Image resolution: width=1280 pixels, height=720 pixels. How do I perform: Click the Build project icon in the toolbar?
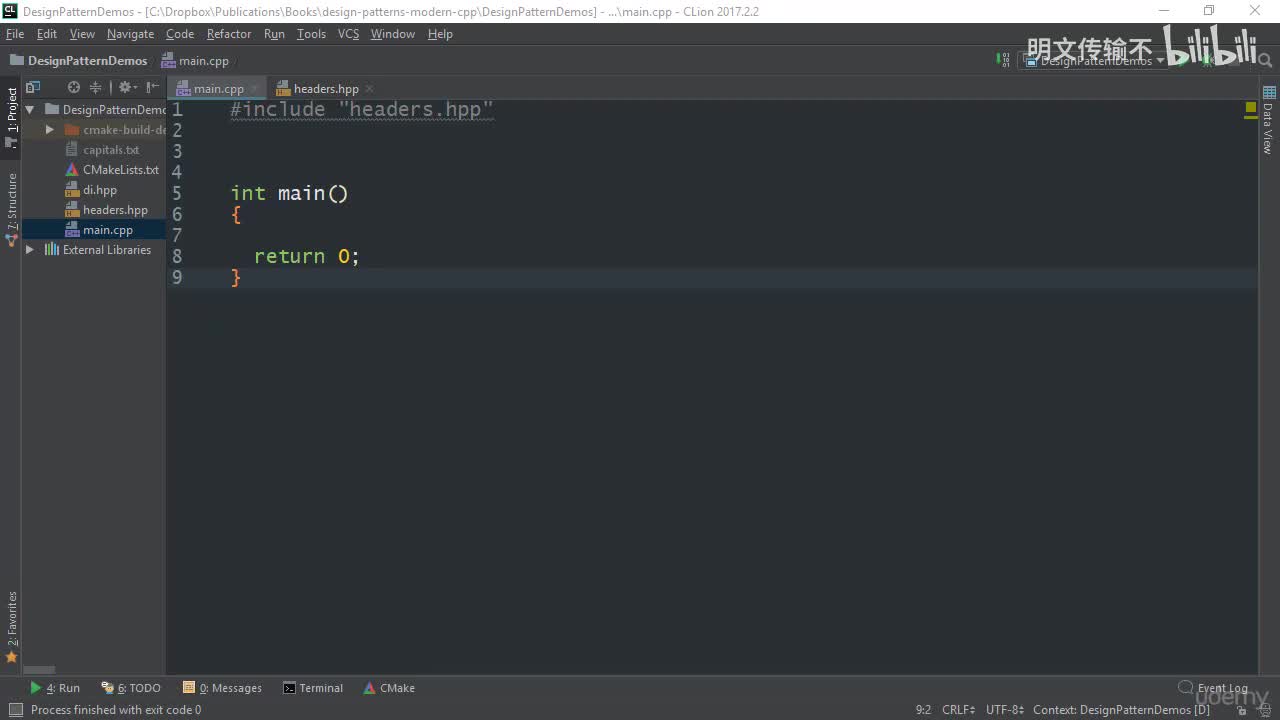pyautogui.click(x=1003, y=60)
